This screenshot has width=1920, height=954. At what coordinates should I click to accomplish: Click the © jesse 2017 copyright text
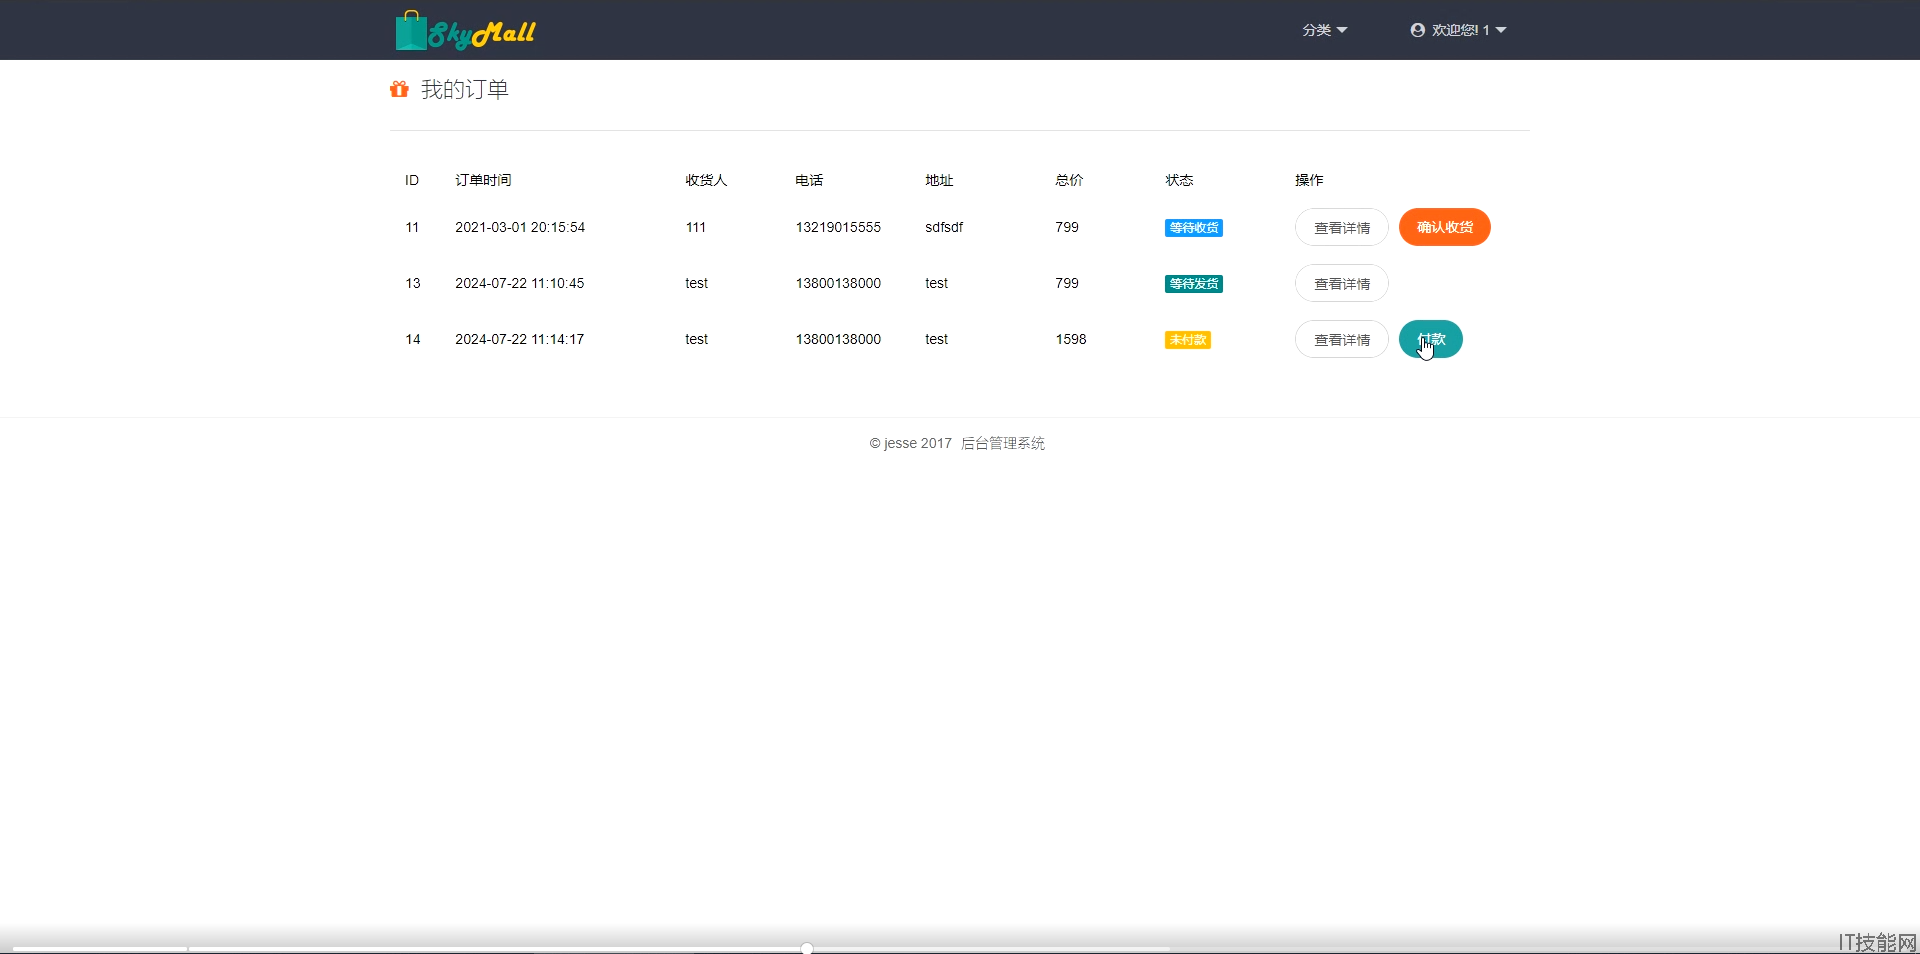(x=911, y=443)
